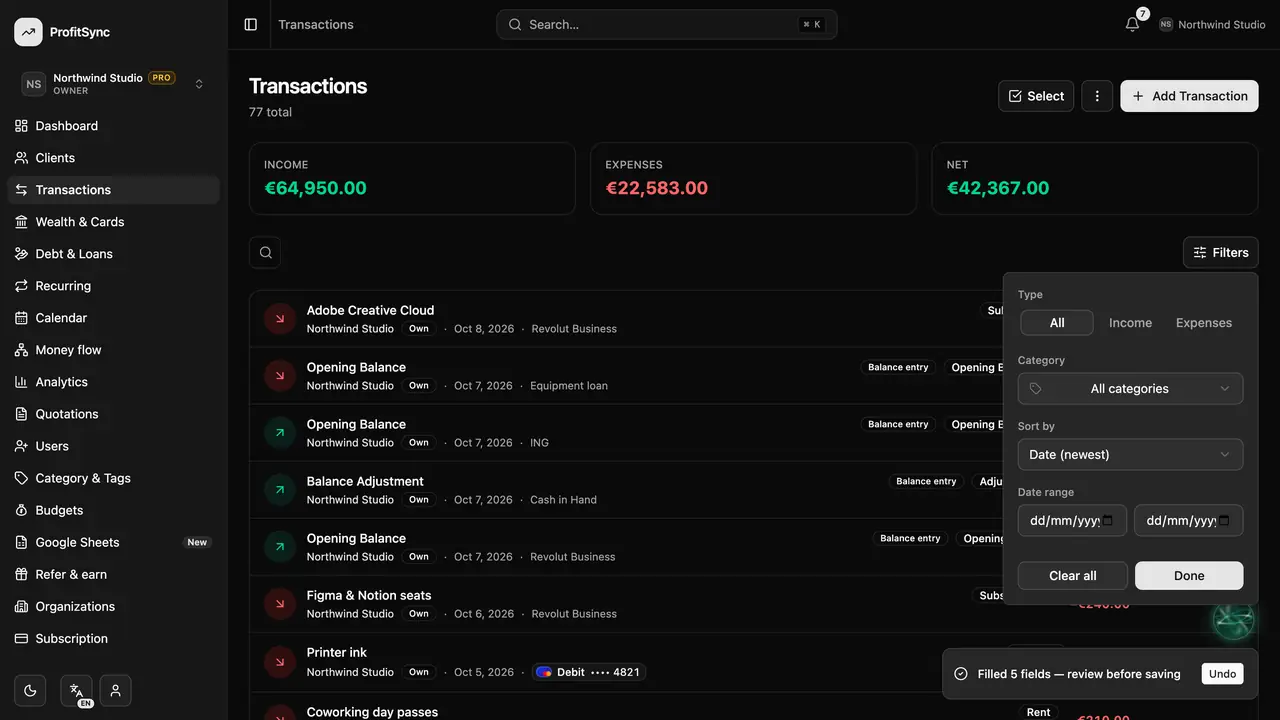Open the Sort by Date (newest) dropdown
The image size is (1280, 720).
click(x=1130, y=455)
